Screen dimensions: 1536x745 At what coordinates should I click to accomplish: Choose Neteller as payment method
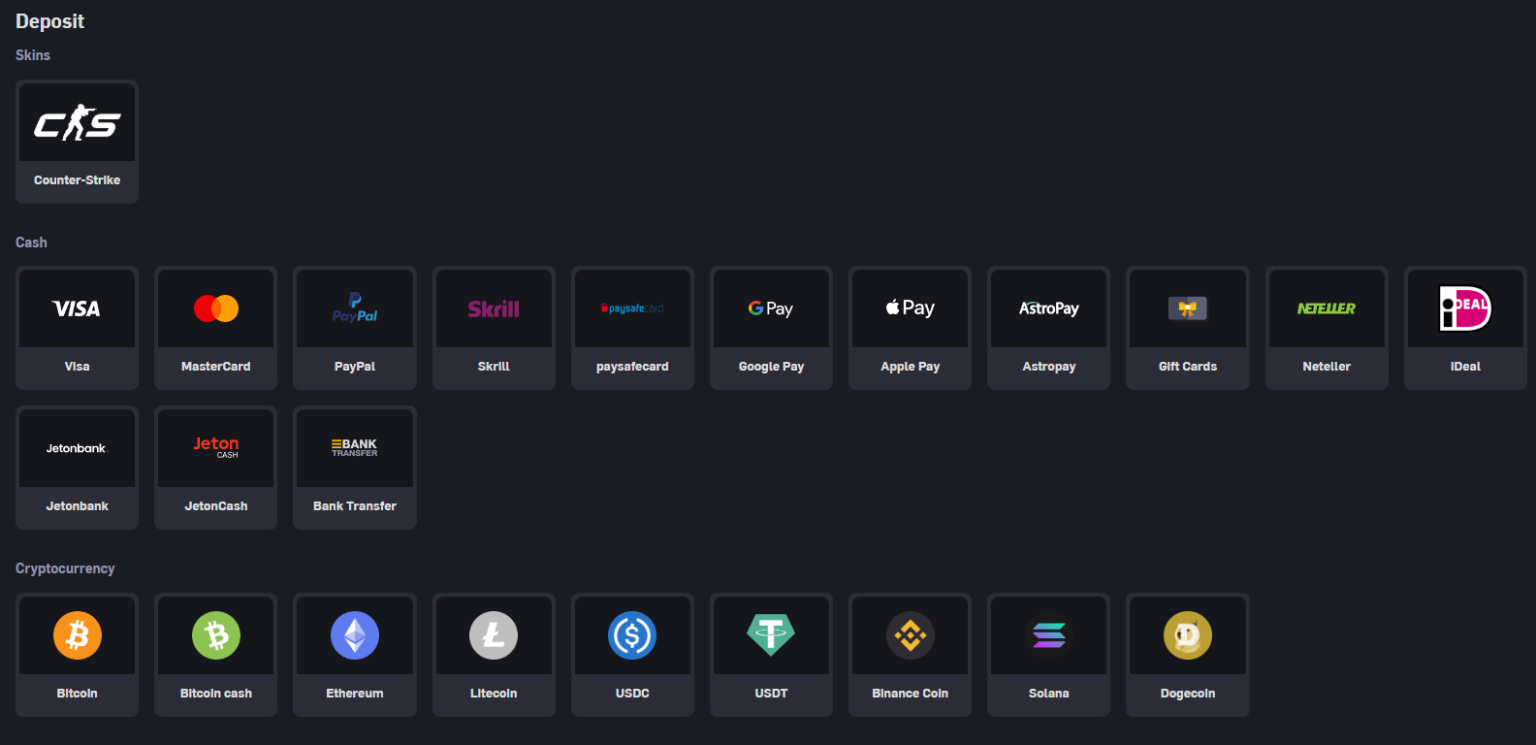pyautogui.click(x=1327, y=328)
